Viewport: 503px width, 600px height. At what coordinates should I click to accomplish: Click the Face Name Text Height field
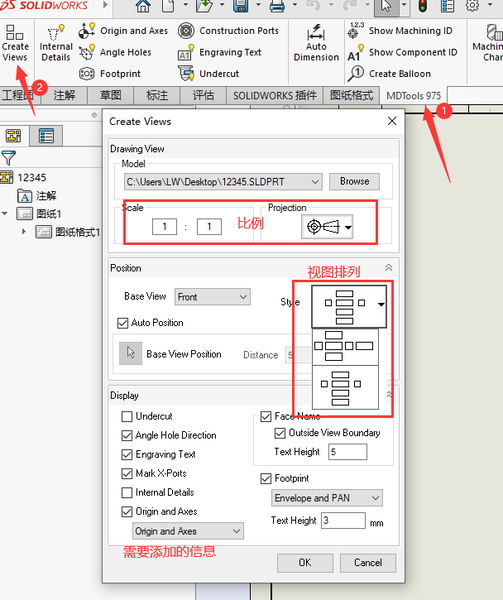click(348, 452)
